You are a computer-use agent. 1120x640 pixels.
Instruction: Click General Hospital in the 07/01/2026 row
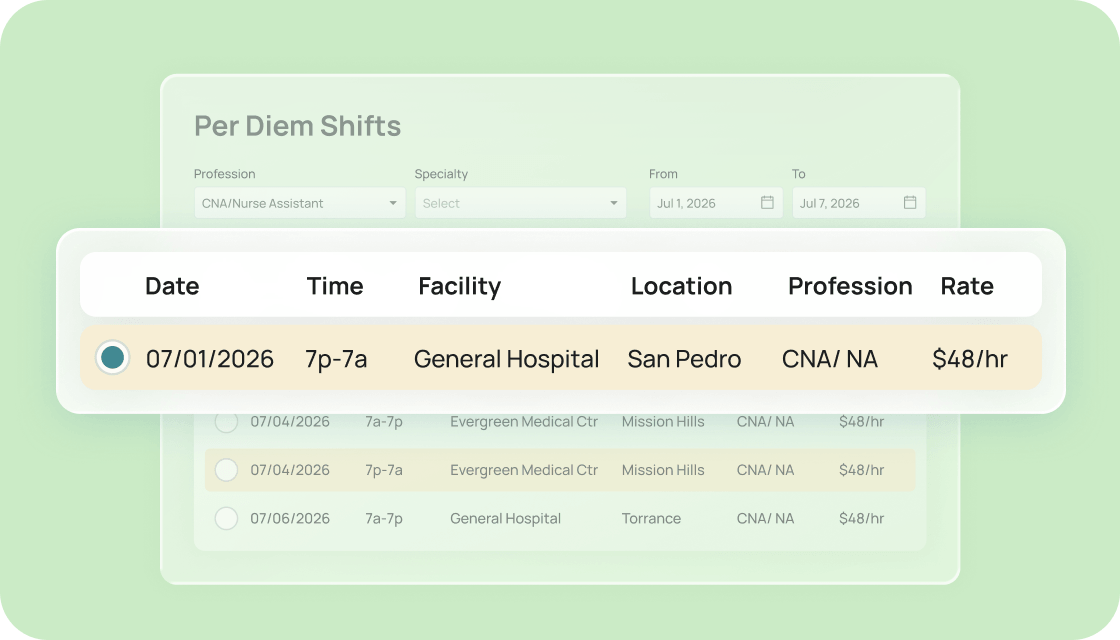pyautogui.click(x=506, y=359)
